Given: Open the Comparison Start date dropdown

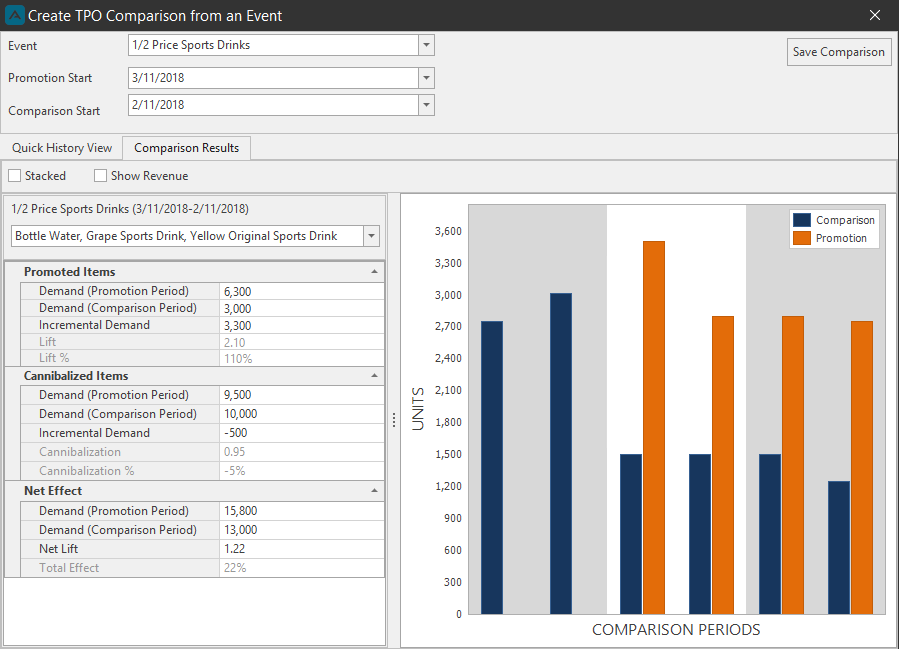Looking at the screenshot, I should (x=426, y=105).
